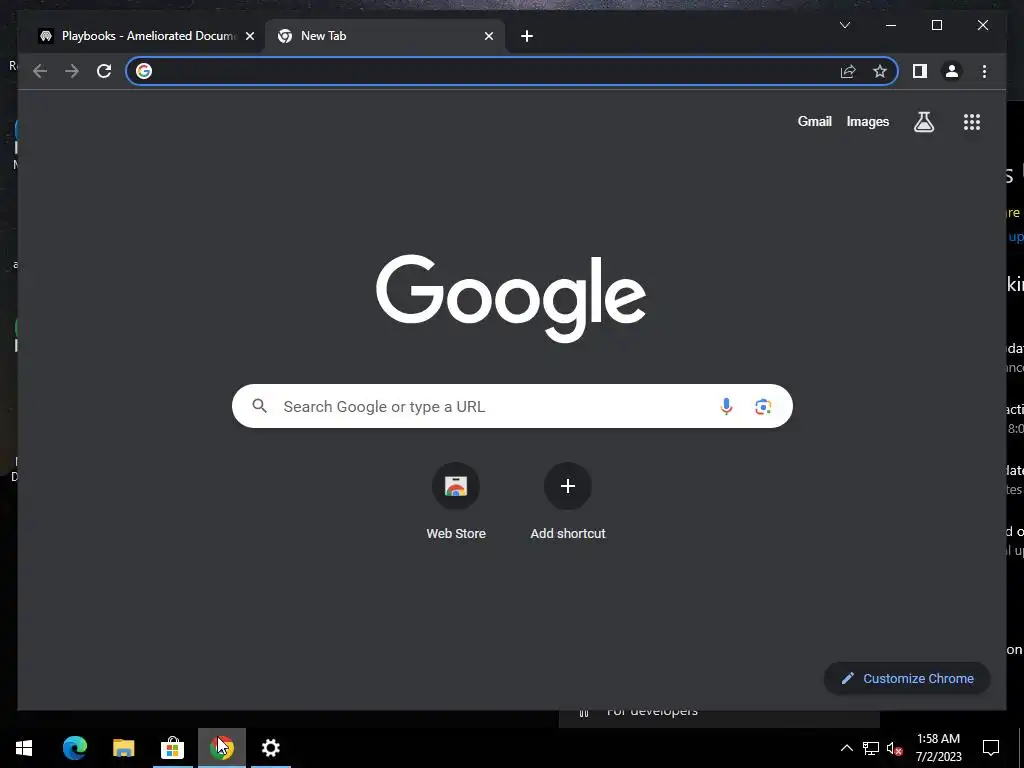Open the Google apps grid
Viewport: 1024px width, 768px height.
(x=972, y=121)
